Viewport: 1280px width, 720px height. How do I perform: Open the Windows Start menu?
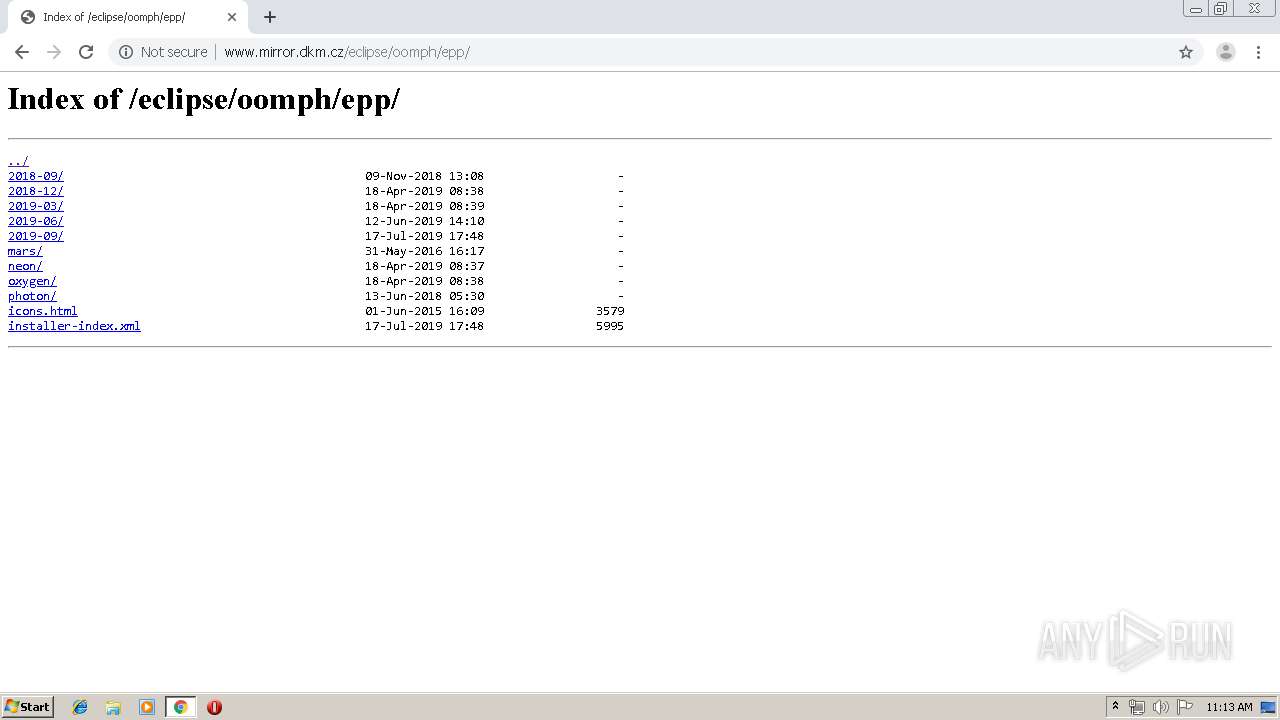(x=28, y=707)
